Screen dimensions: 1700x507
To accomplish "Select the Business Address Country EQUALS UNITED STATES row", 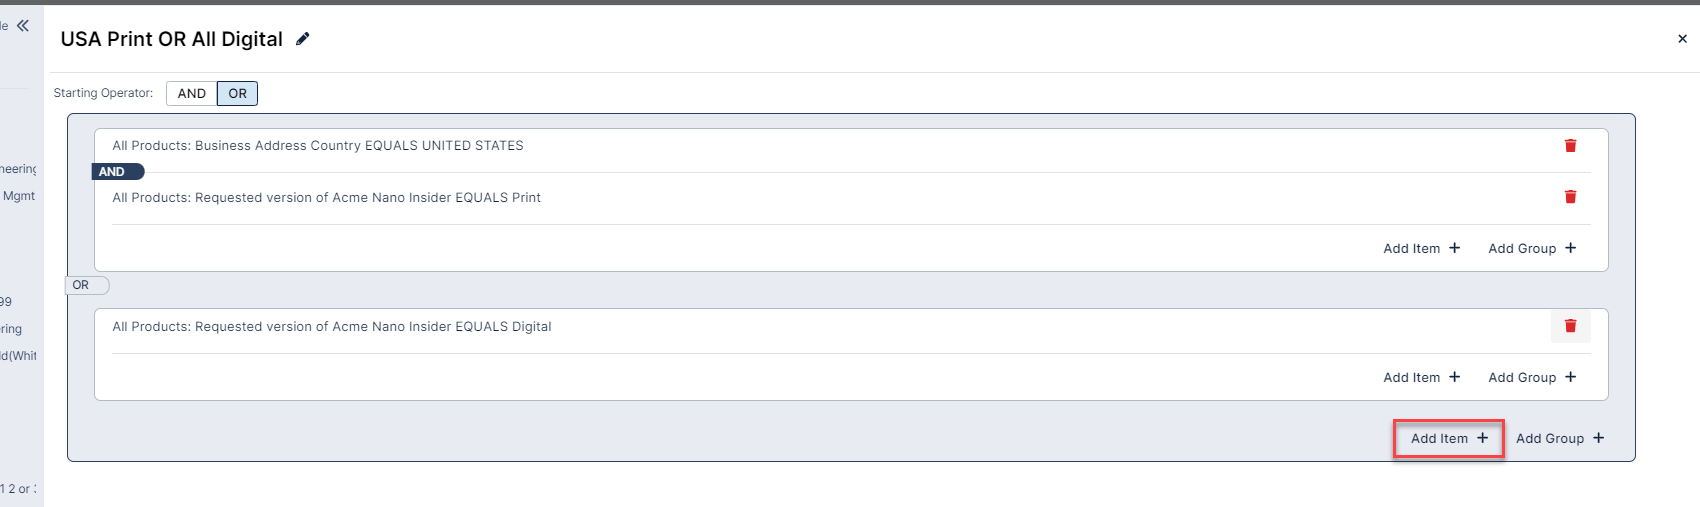I will click(x=318, y=146).
